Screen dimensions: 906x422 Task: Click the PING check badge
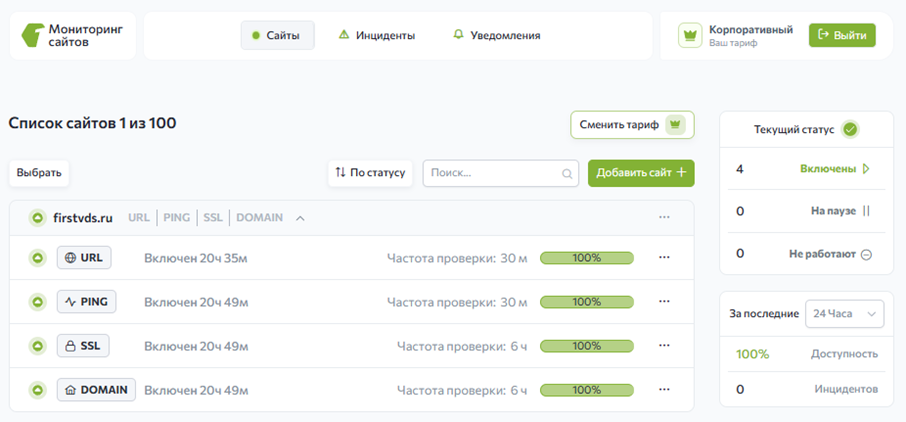87,302
